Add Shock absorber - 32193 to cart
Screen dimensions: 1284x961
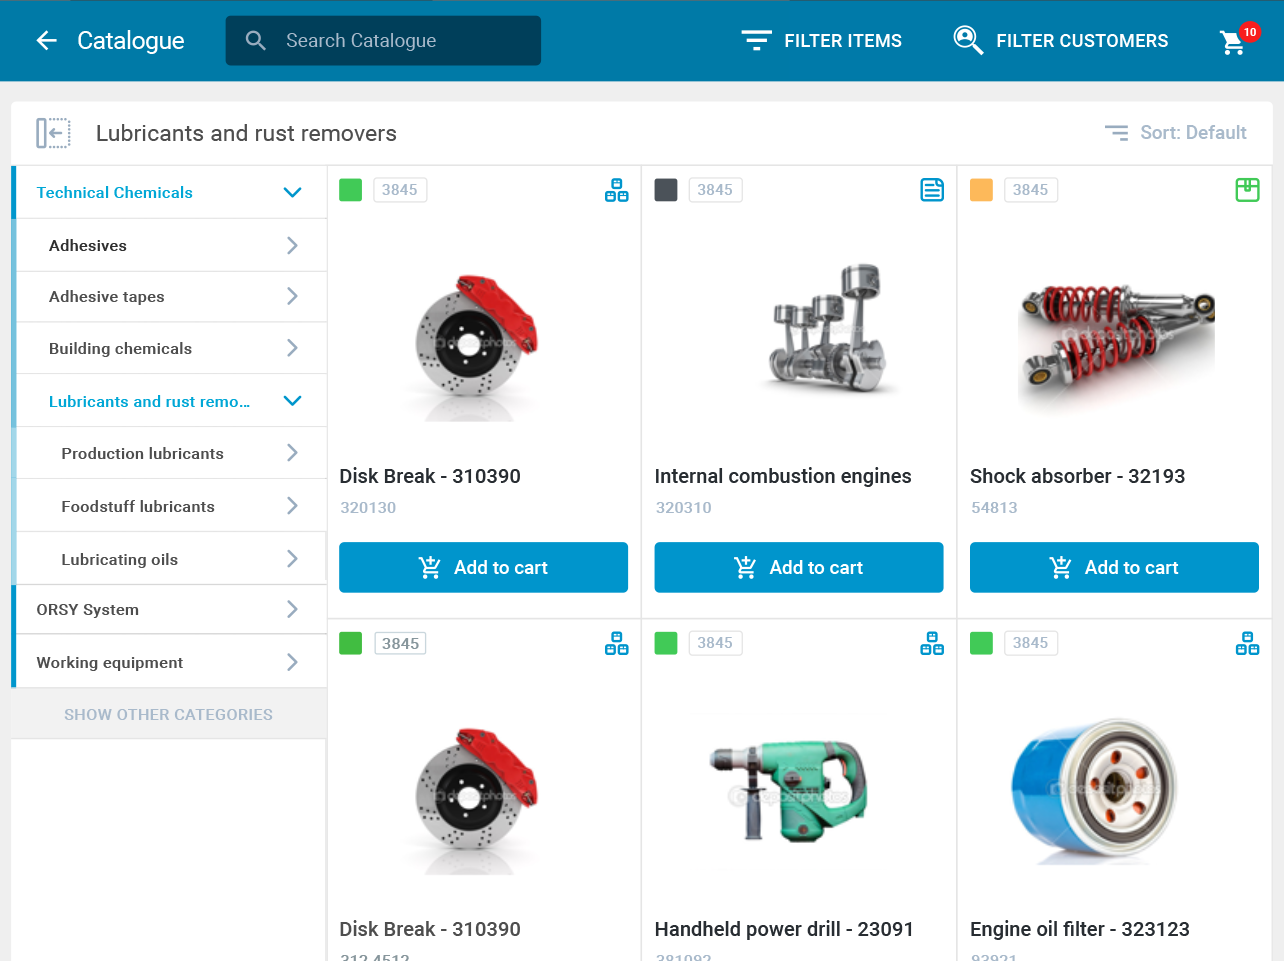pyautogui.click(x=1114, y=567)
